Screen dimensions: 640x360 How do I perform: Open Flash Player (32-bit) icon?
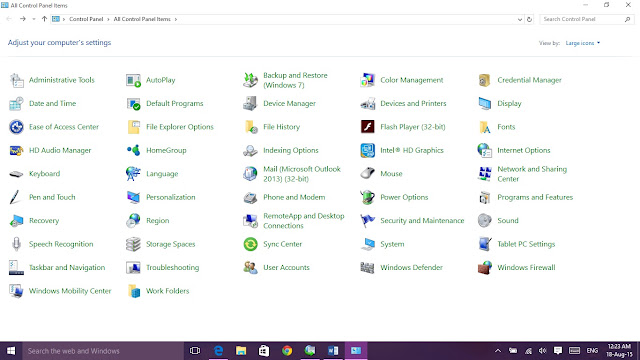(367, 127)
